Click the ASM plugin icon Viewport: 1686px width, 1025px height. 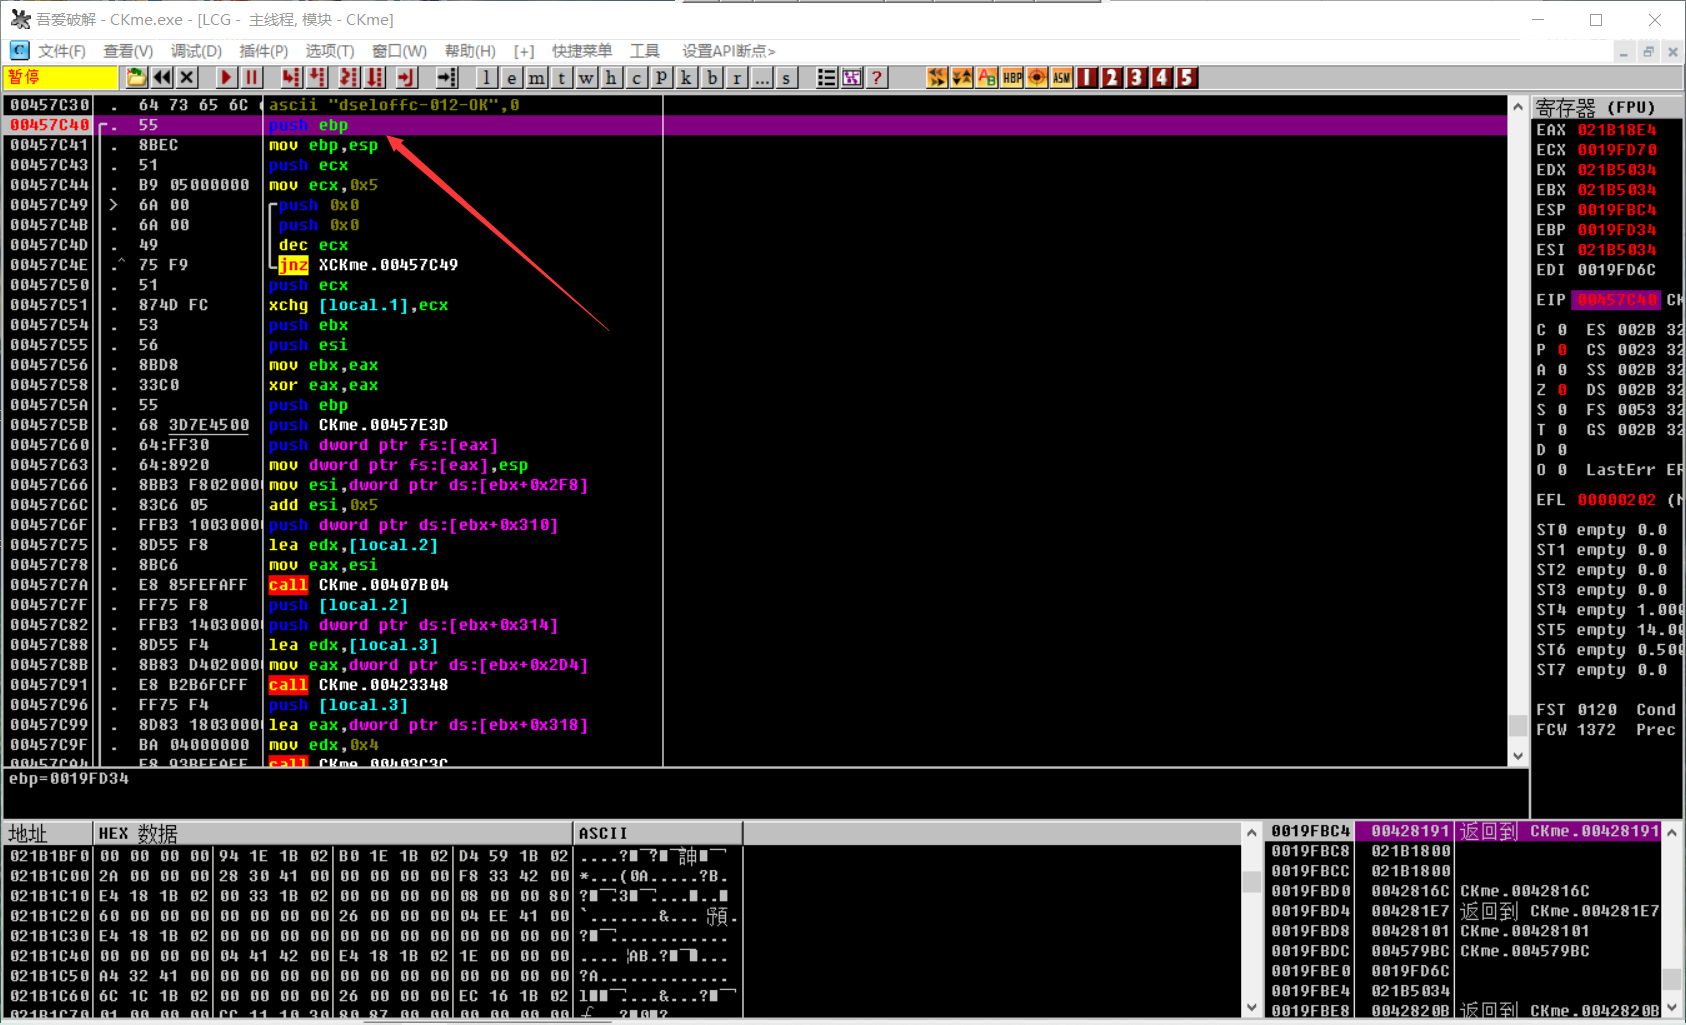[x=1061, y=78]
